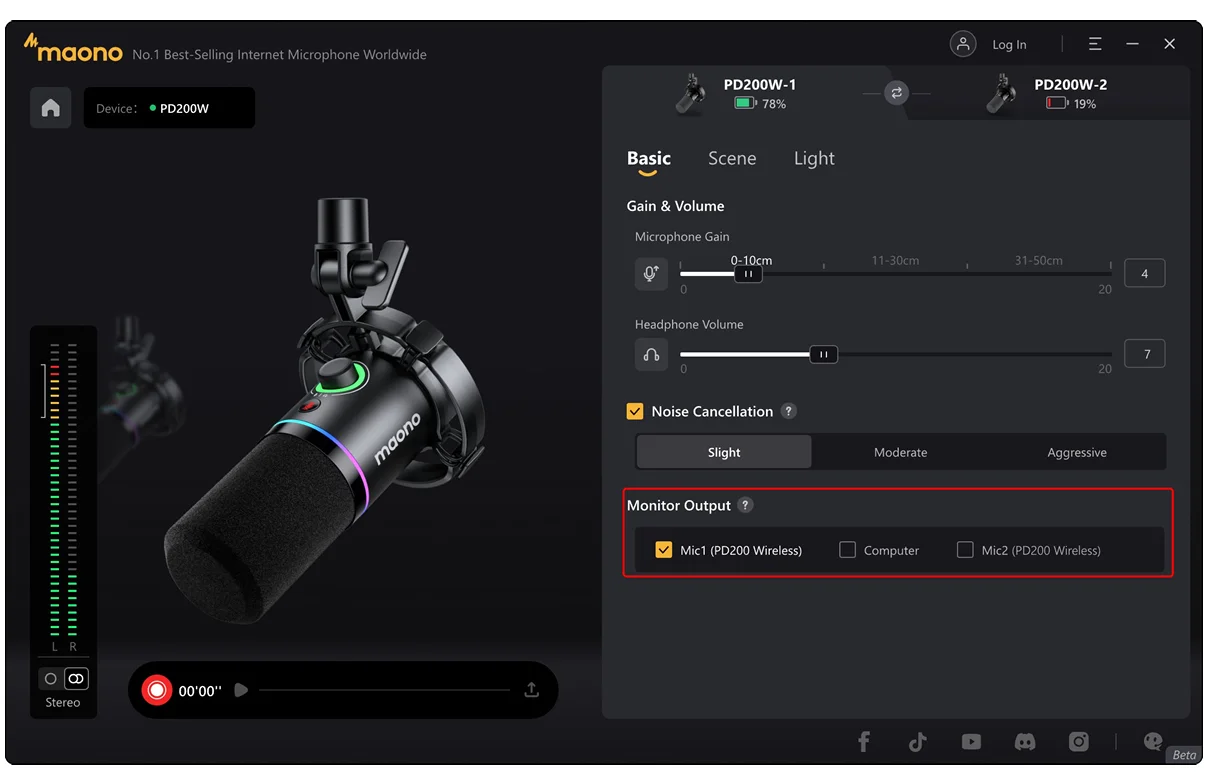Open the Discord social icon

(x=1025, y=741)
